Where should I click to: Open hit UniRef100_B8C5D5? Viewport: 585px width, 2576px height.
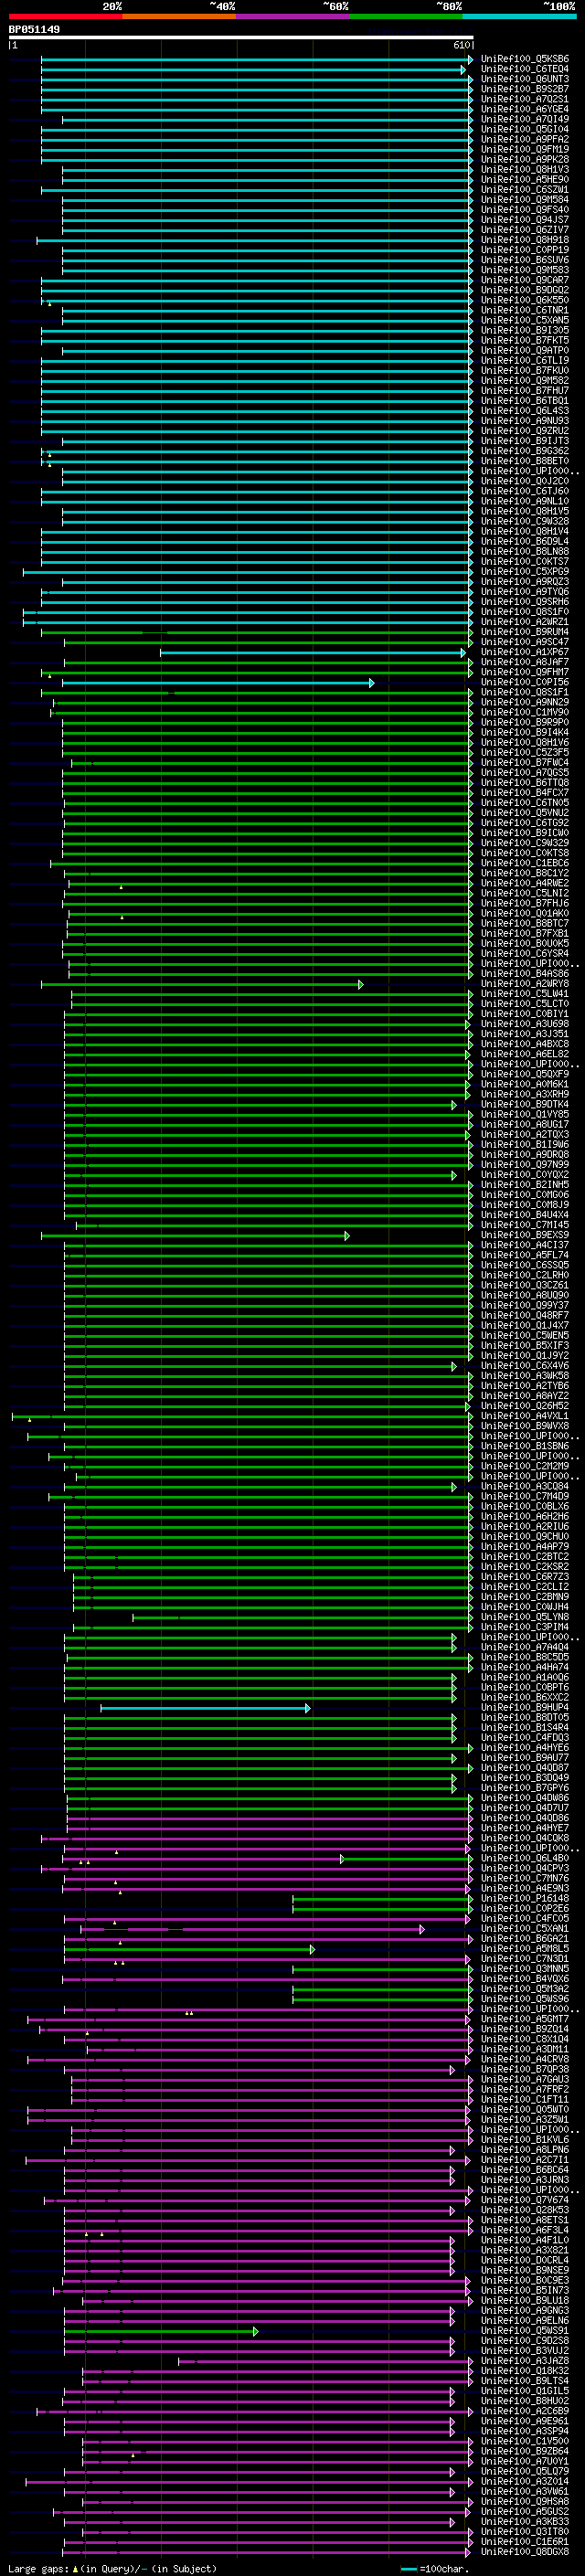click(x=525, y=1657)
